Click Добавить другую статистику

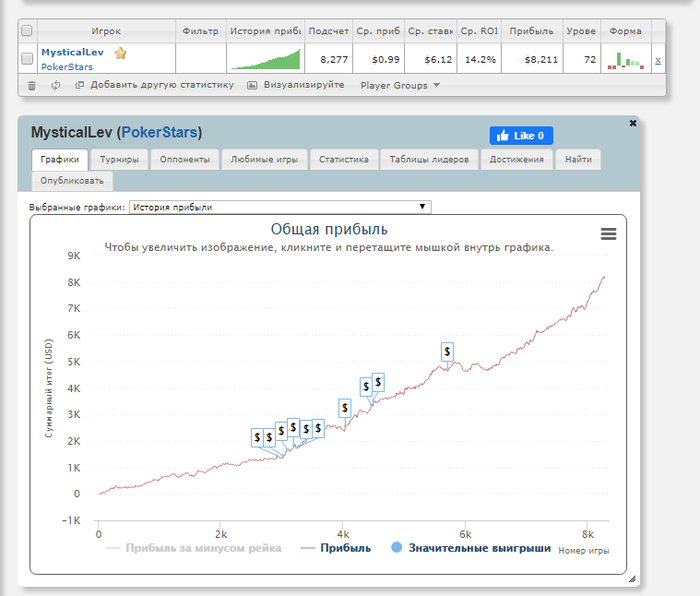[x=154, y=85]
